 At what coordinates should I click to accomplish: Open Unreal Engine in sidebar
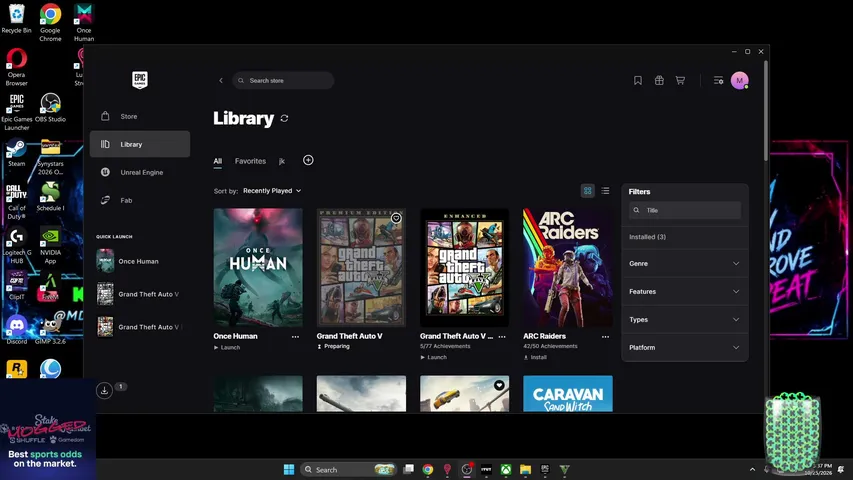point(140,173)
